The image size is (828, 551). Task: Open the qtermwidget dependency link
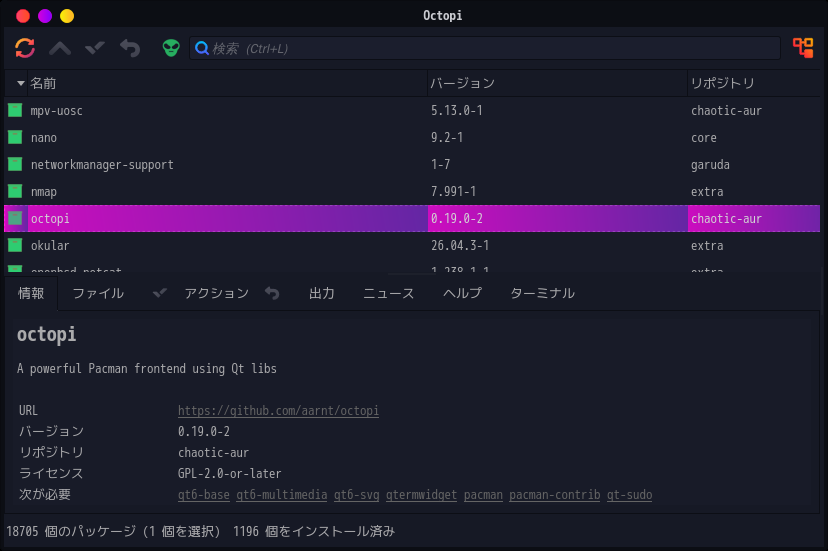point(421,495)
